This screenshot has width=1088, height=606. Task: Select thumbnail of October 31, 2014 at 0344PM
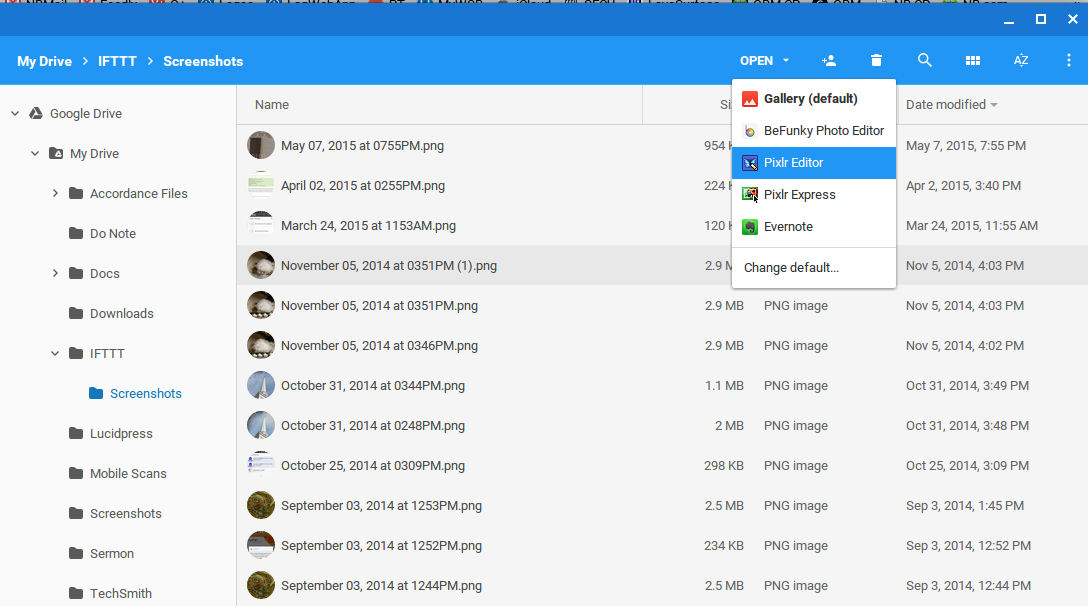click(261, 385)
